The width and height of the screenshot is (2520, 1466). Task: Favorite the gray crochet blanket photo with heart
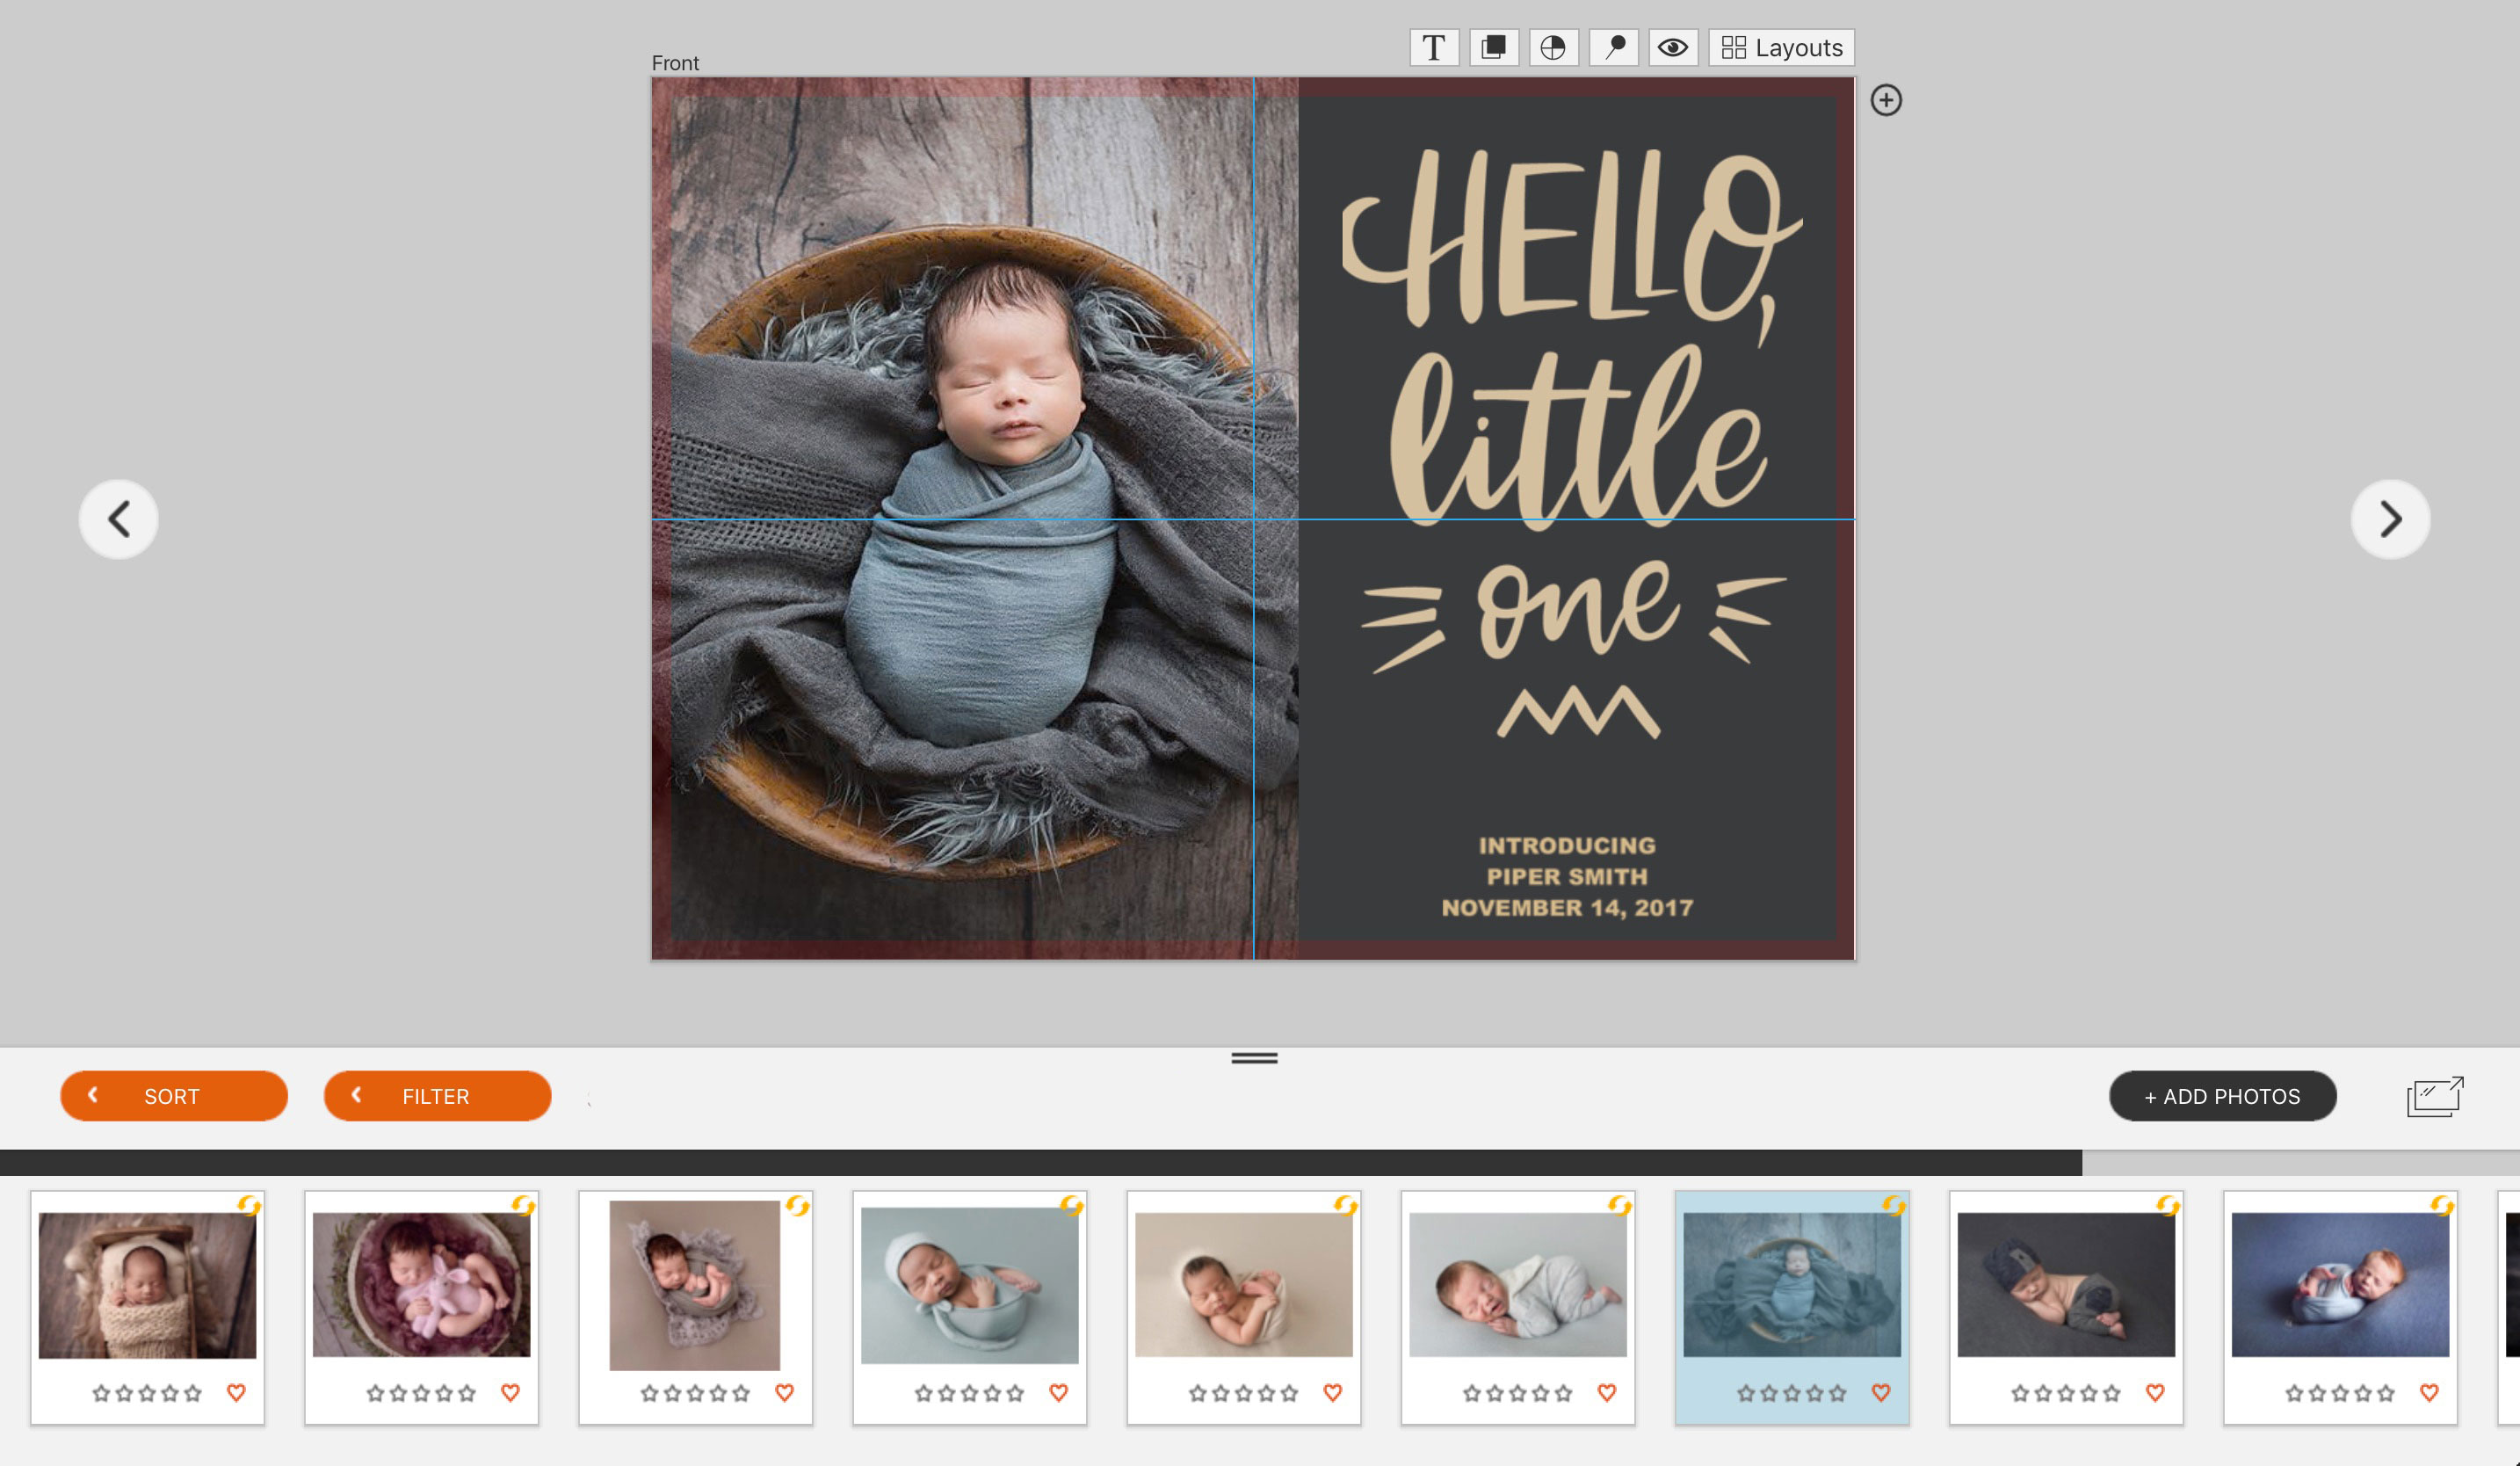784,1392
